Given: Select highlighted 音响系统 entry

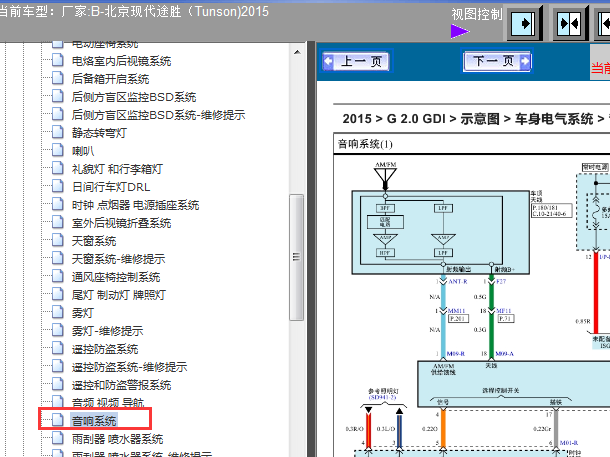Looking at the screenshot, I should (94, 421).
